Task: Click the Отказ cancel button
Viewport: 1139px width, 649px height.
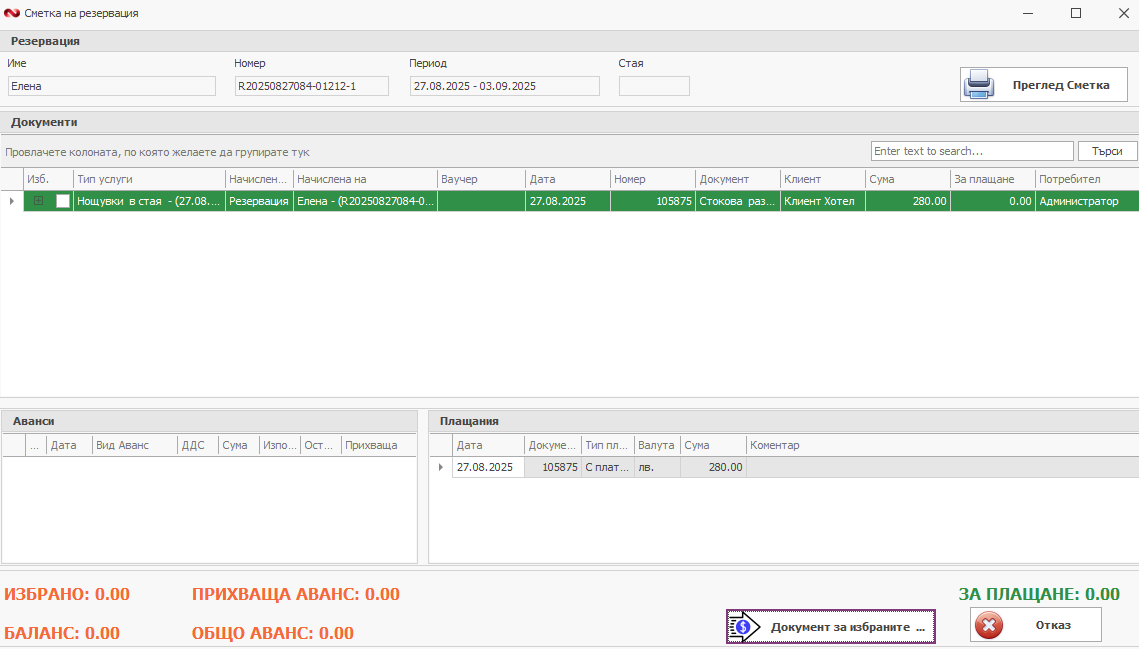Action: [x=1035, y=625]
